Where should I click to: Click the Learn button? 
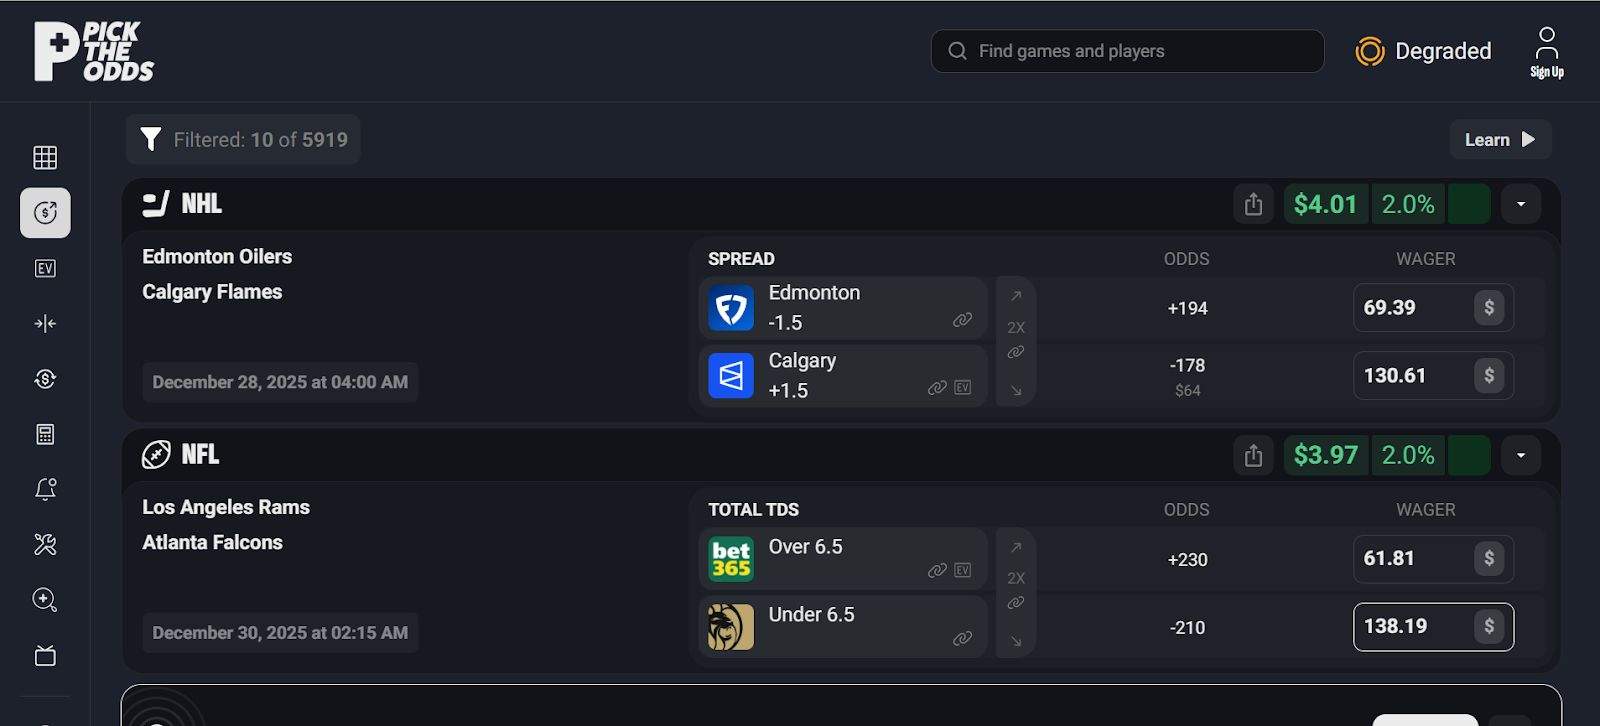pyautogui.click(x=1499, y=140)
